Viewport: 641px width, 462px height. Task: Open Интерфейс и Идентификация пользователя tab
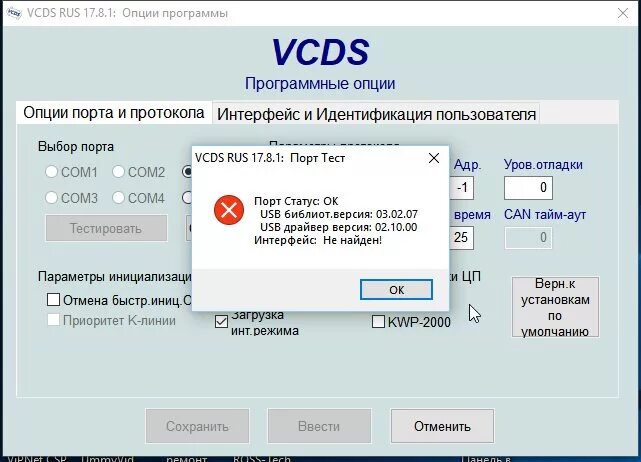[x=376, y=114]
